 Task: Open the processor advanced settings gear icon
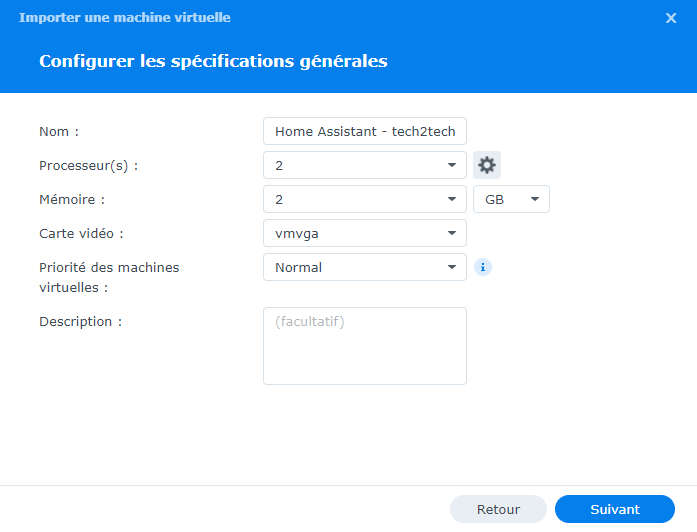click(x=487, y=165)
